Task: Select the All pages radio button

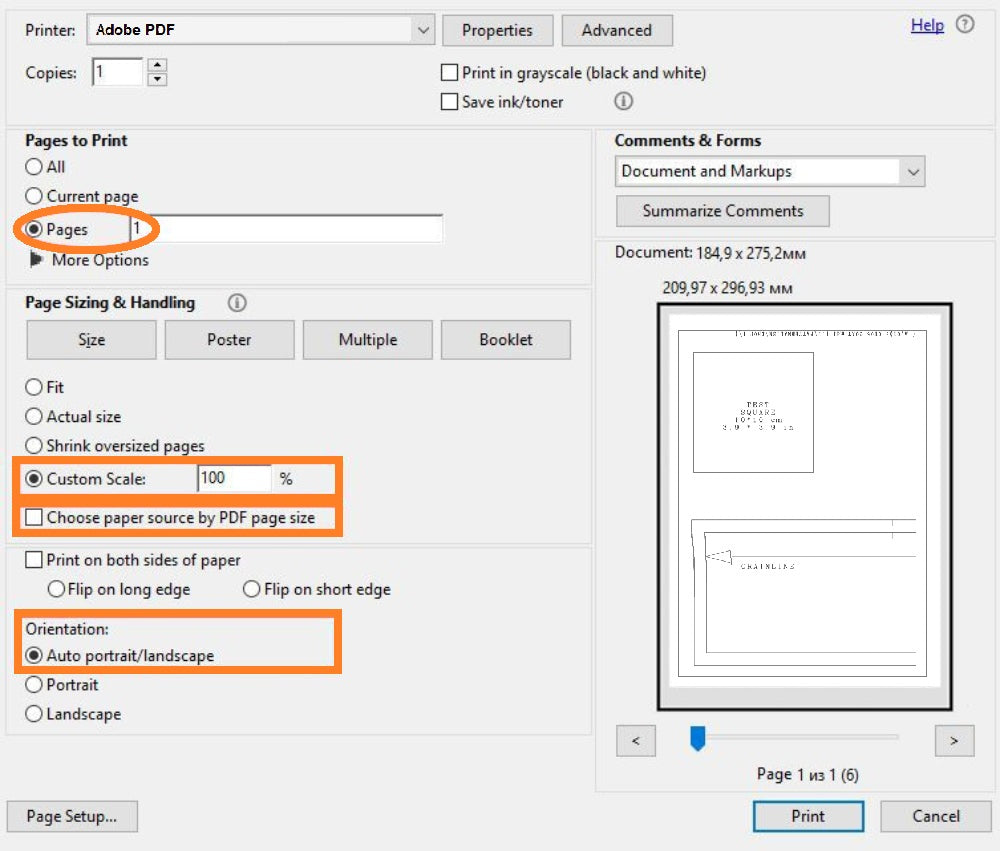Action: [34, 166]
